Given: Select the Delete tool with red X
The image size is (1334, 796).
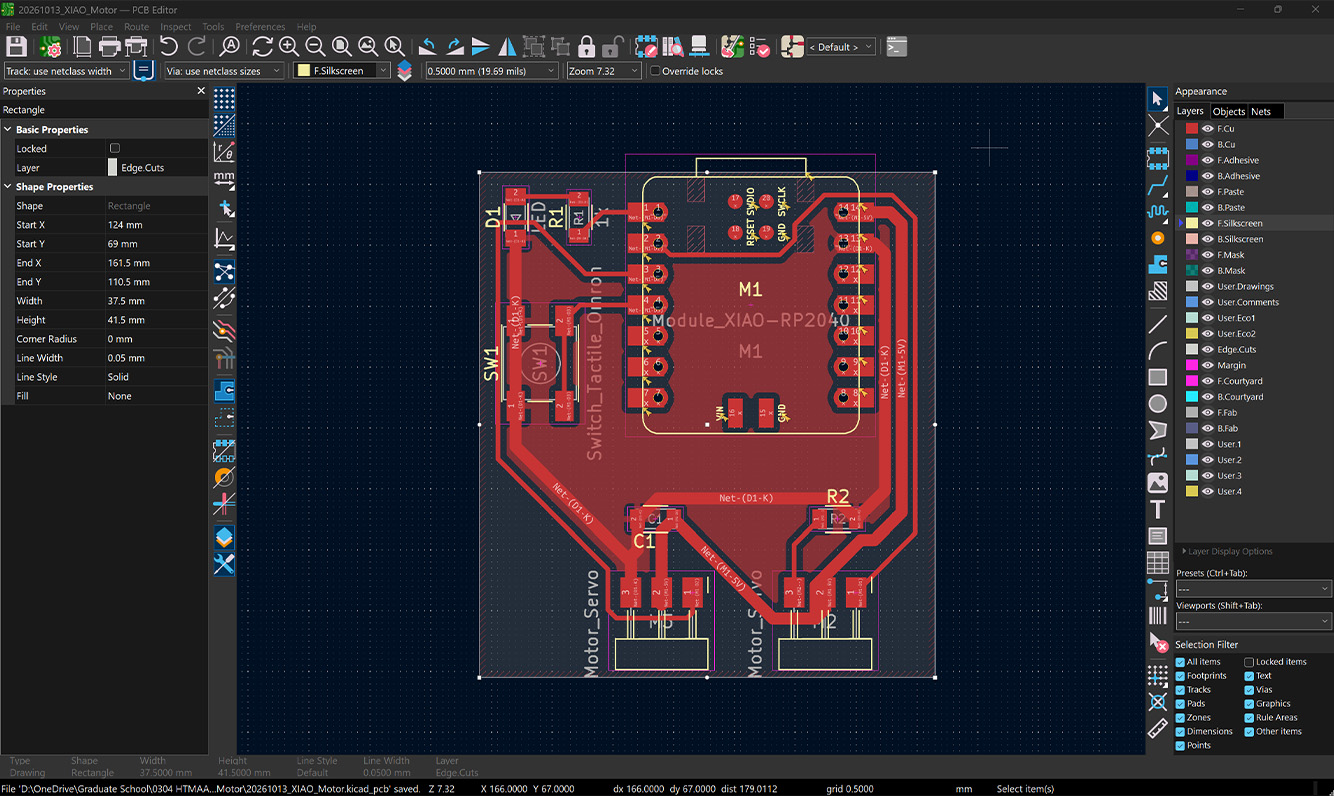Looking at the screenshot, I should point(1158,642).
